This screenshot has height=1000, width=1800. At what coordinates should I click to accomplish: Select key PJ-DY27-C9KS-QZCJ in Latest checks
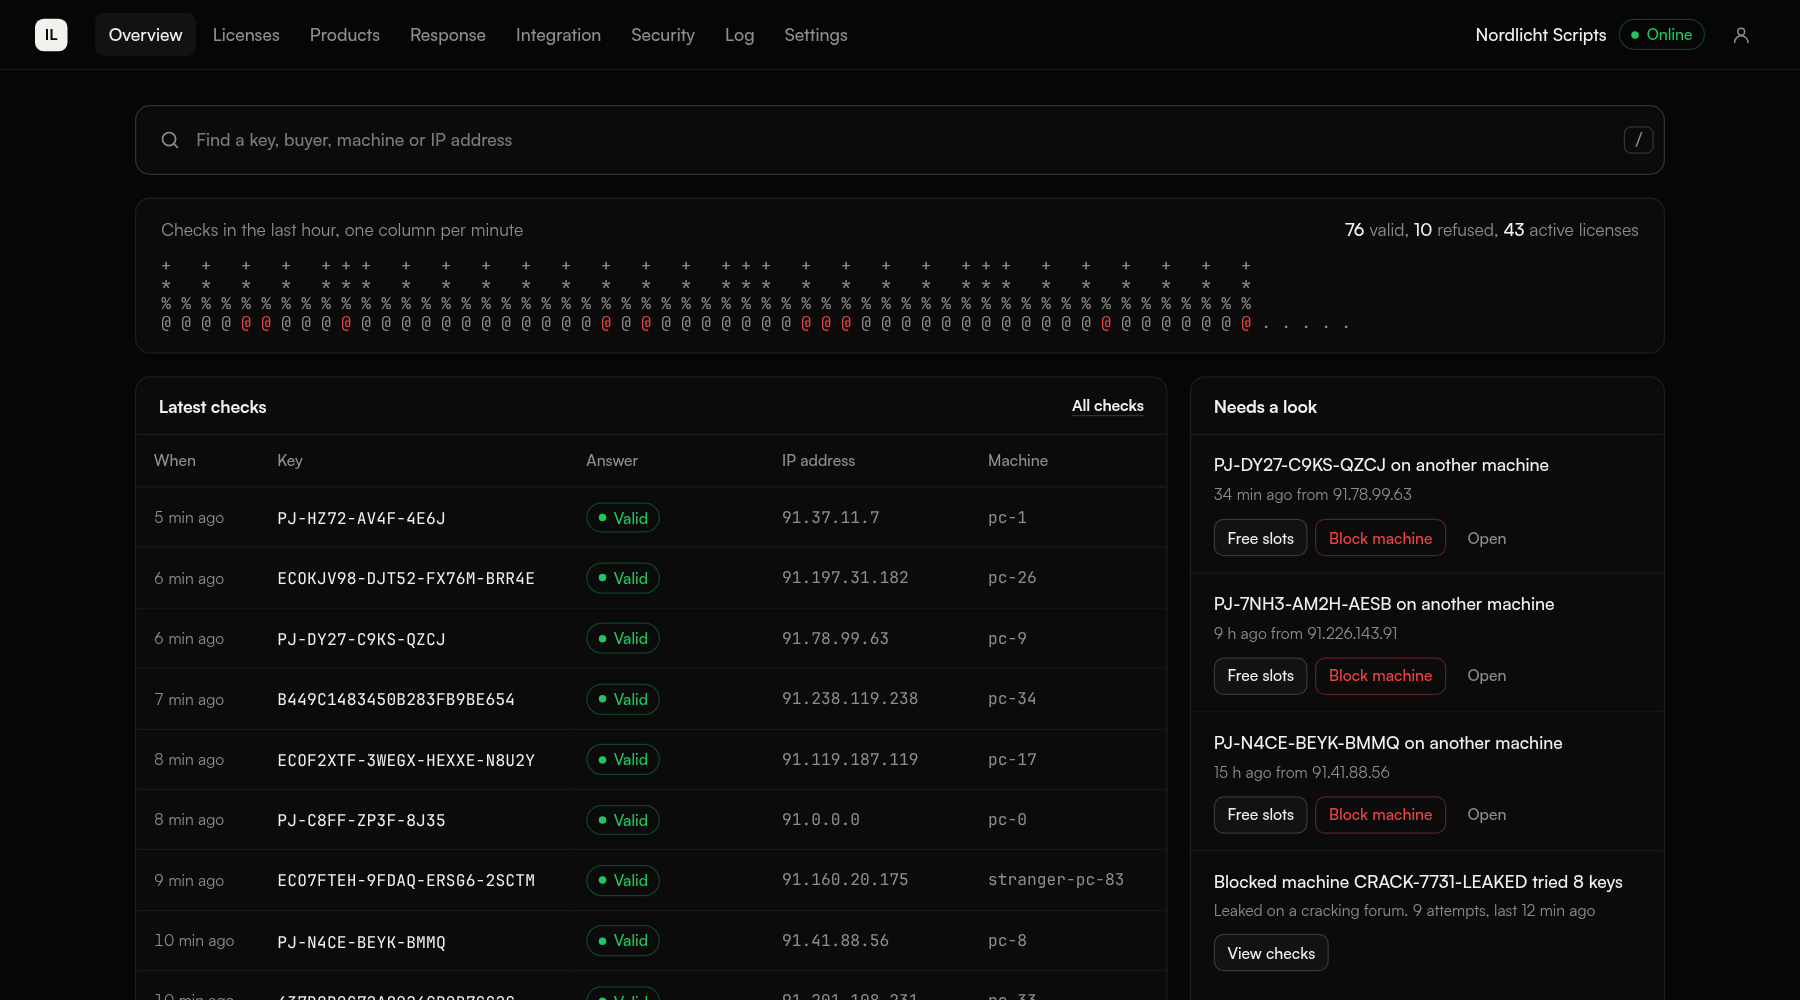(361, 639)
